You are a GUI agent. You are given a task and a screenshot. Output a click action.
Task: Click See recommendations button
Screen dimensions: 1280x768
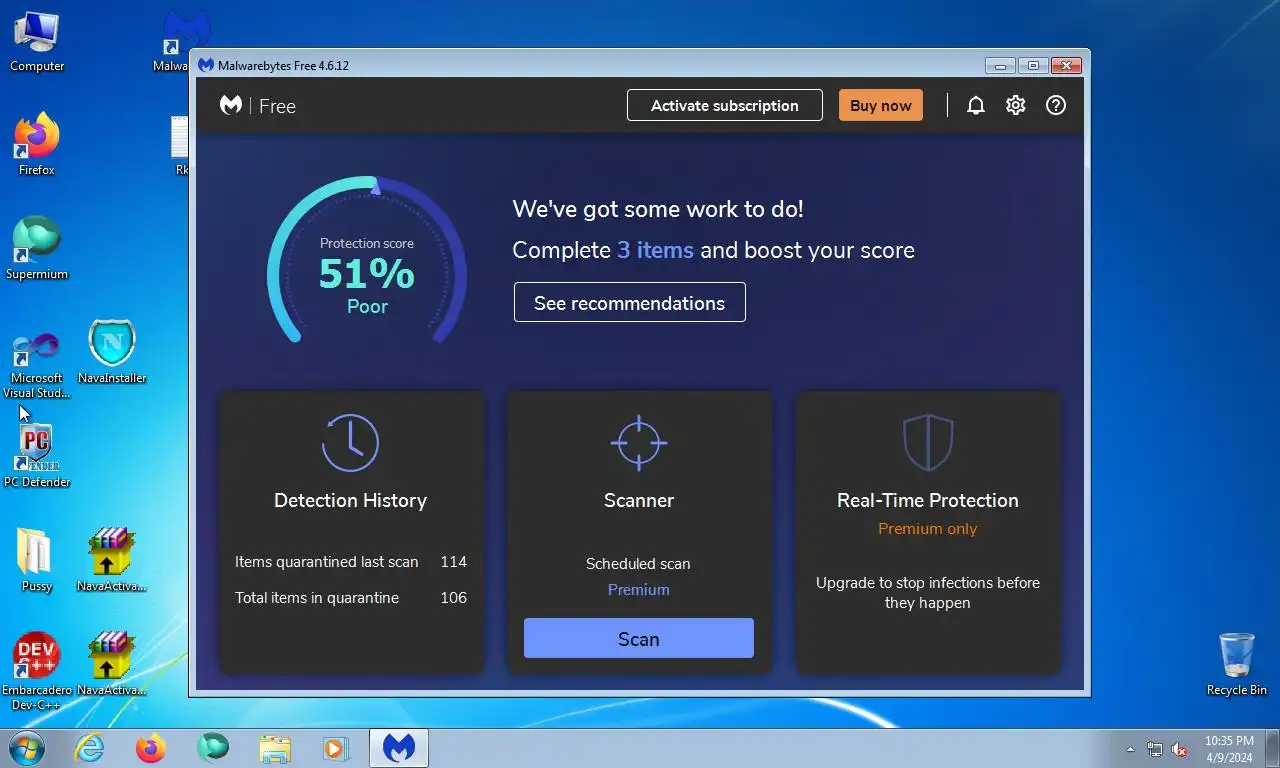tap(630, 302)
